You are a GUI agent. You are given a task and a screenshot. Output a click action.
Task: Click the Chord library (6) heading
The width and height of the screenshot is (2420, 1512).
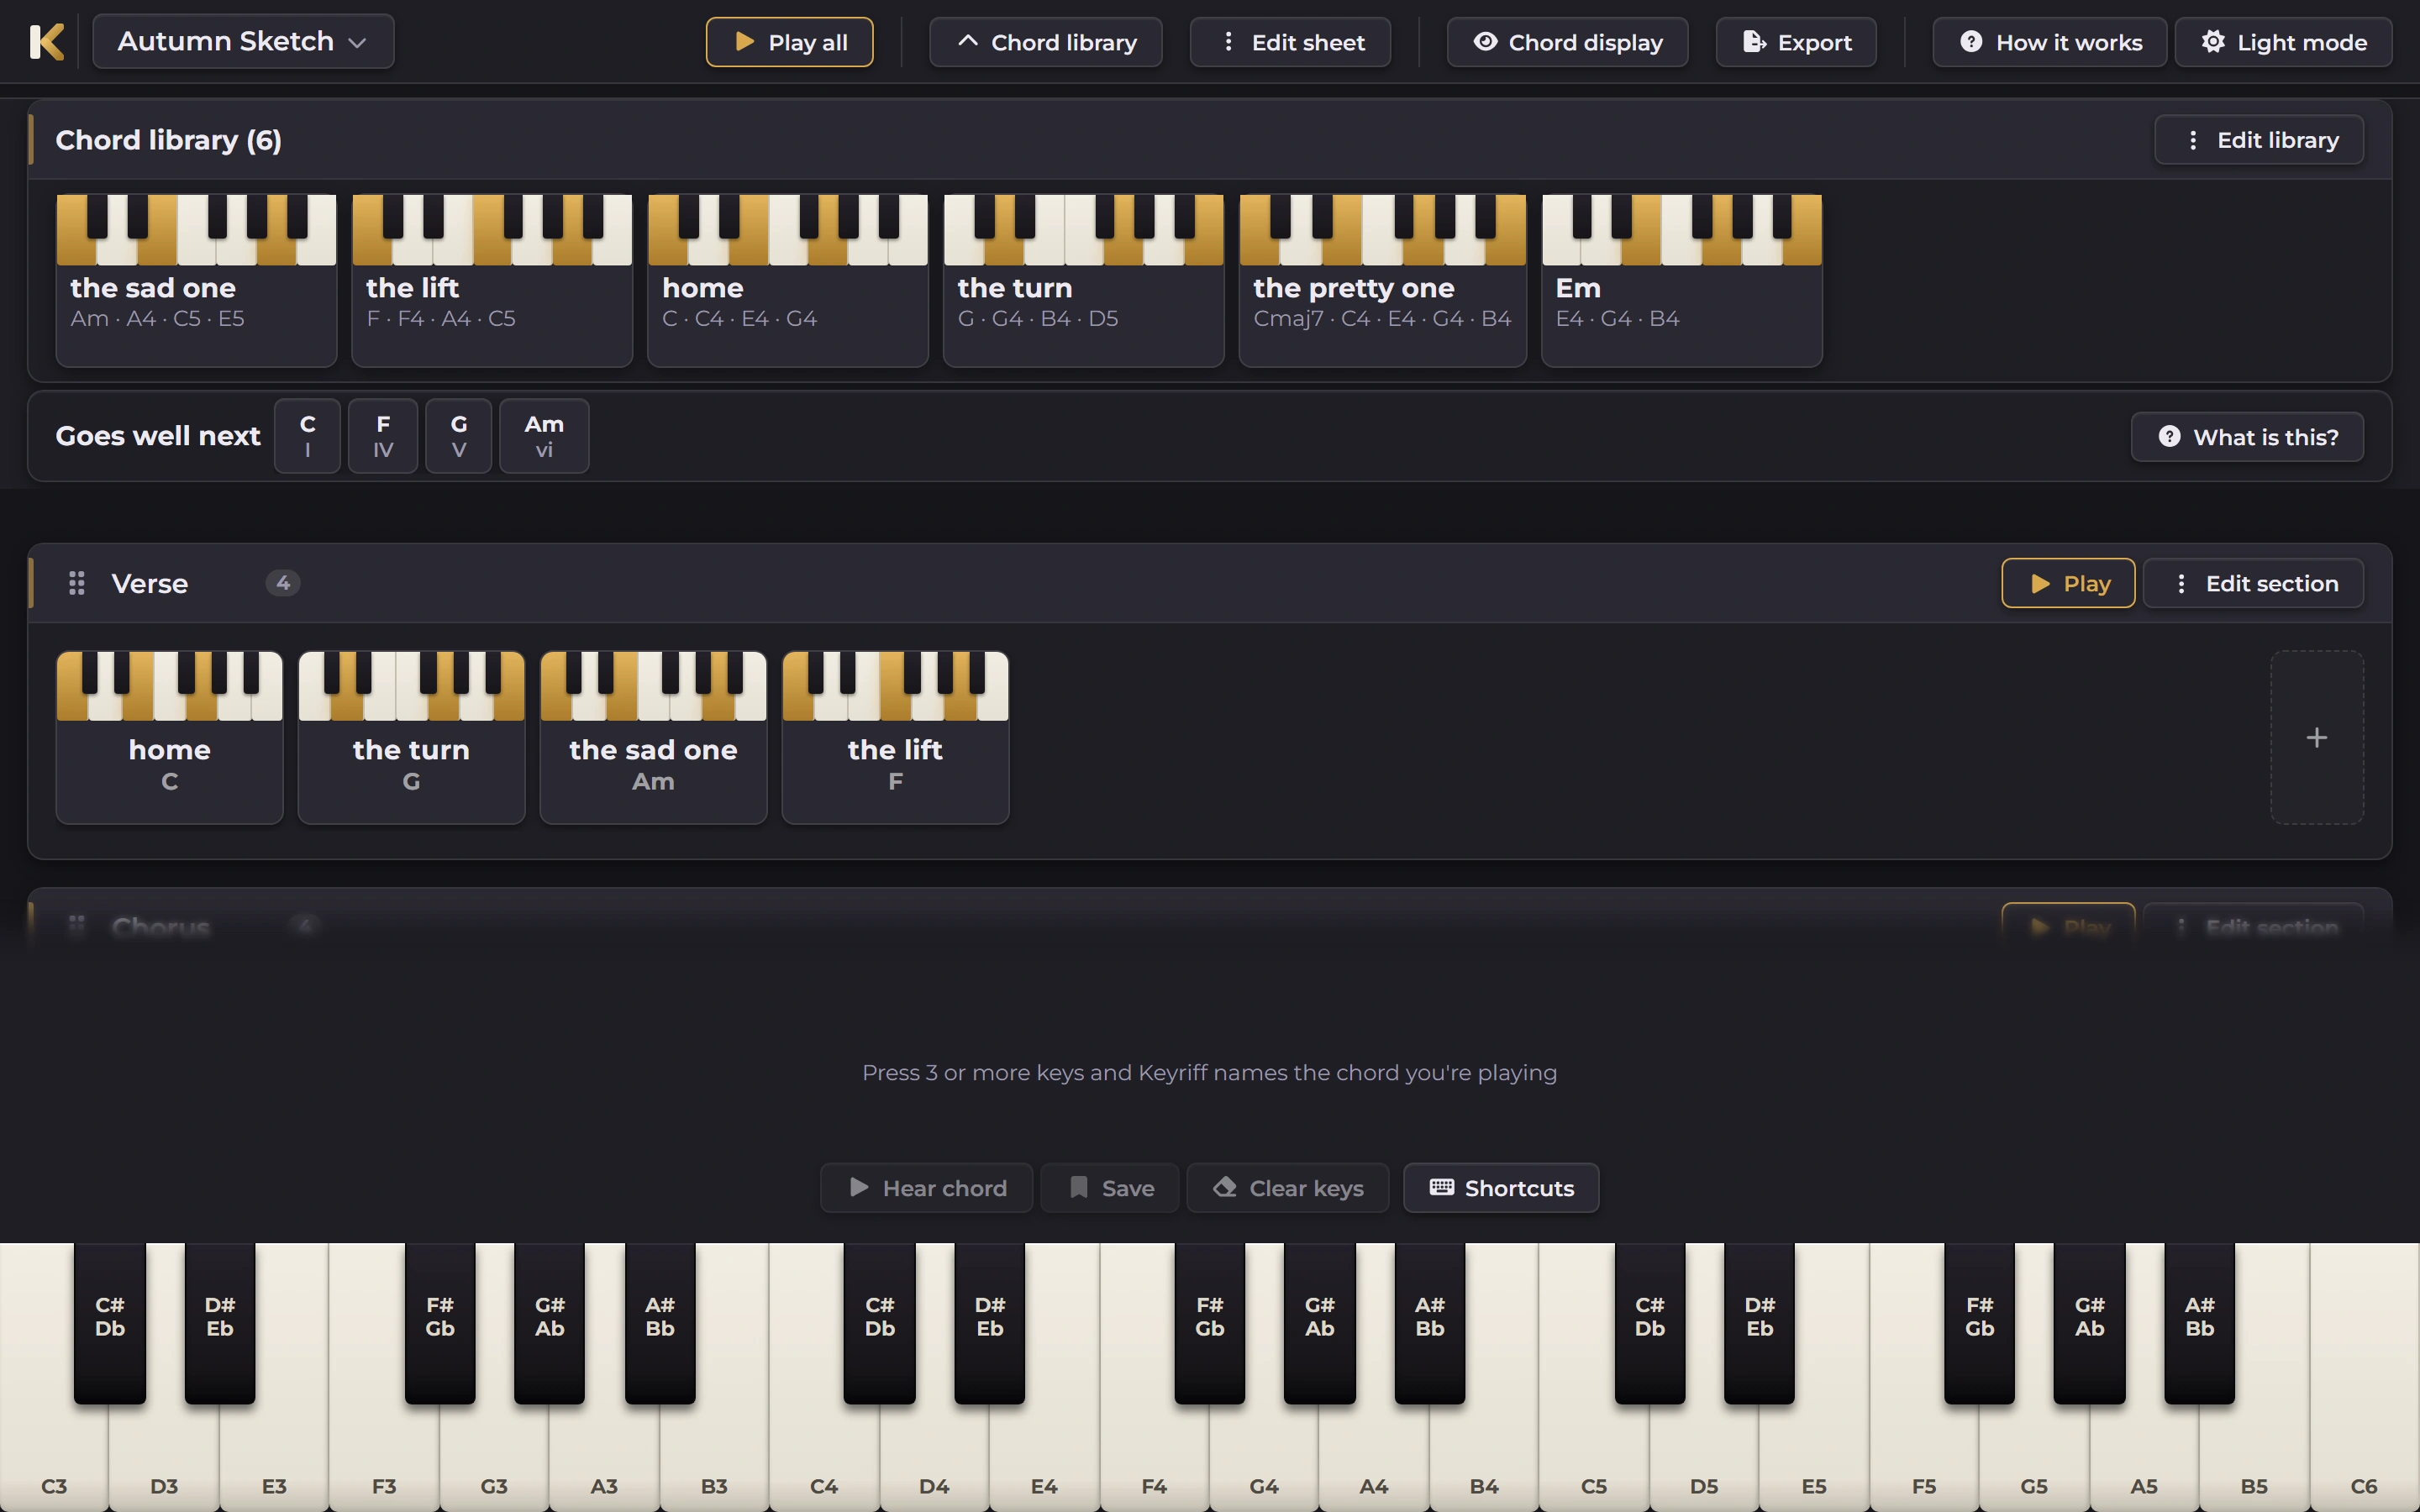pyautogui.click(x=168, y=140)
